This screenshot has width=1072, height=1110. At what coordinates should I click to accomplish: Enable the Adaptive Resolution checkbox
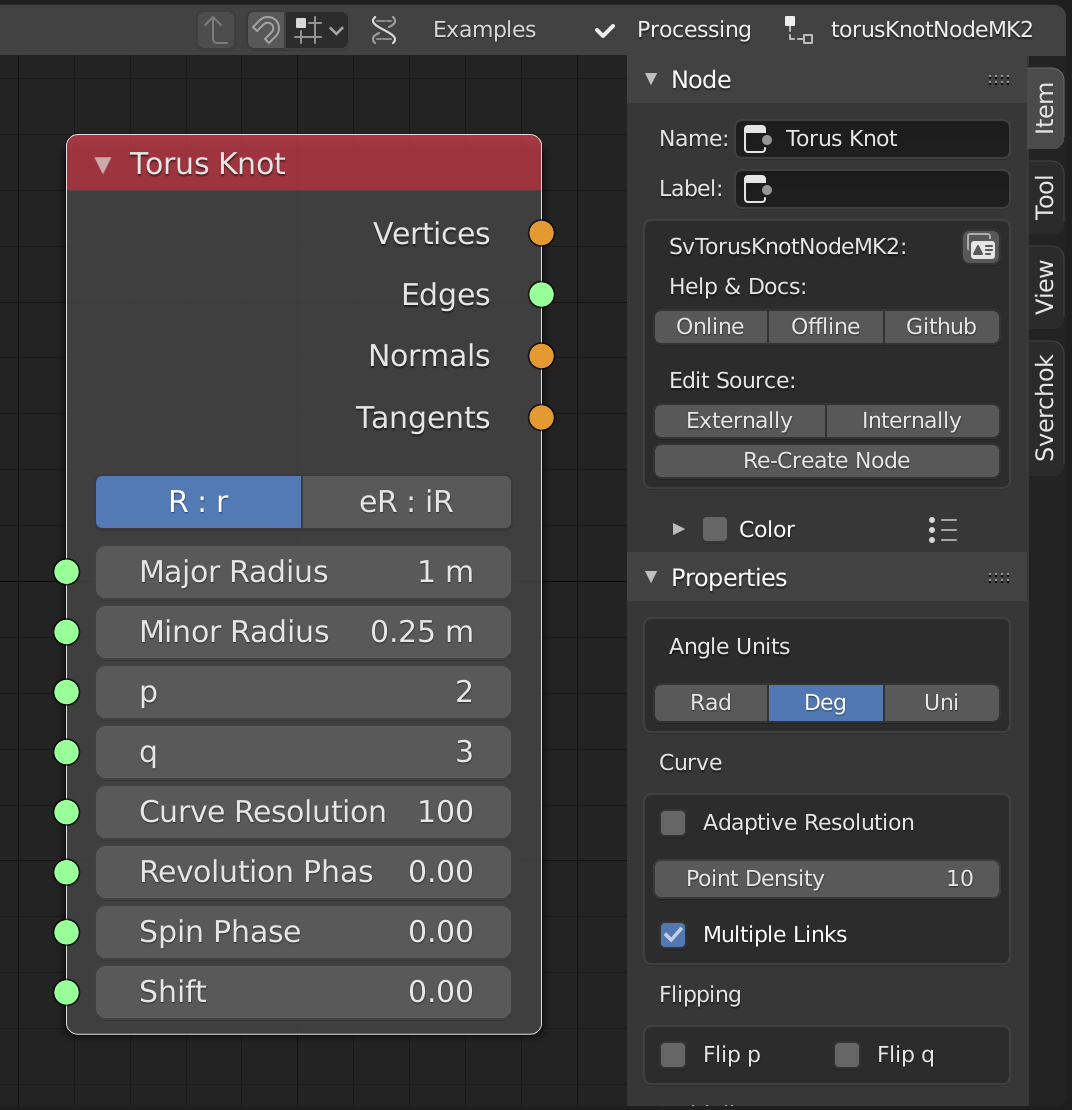click(674, 823)
